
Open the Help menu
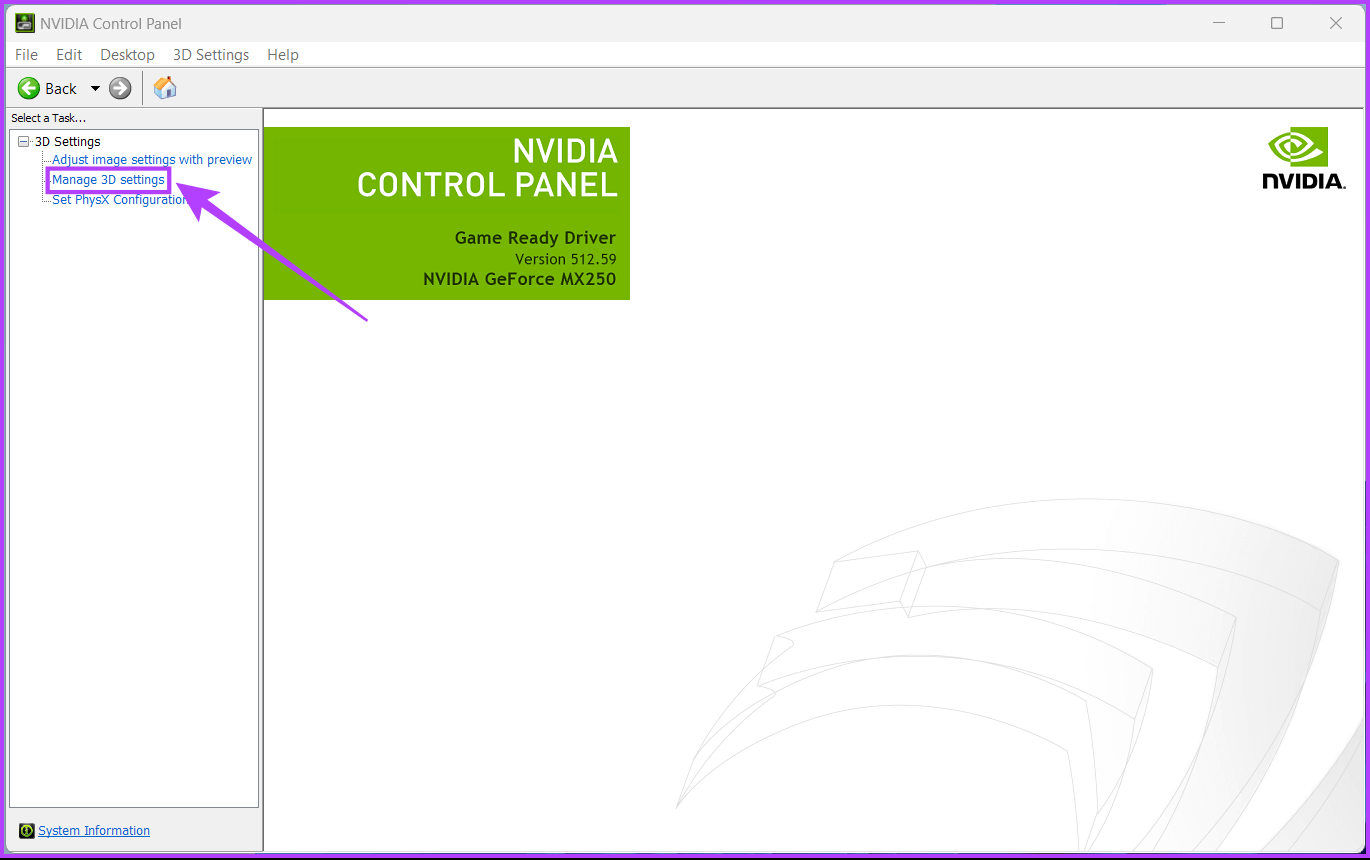point(283,55)
